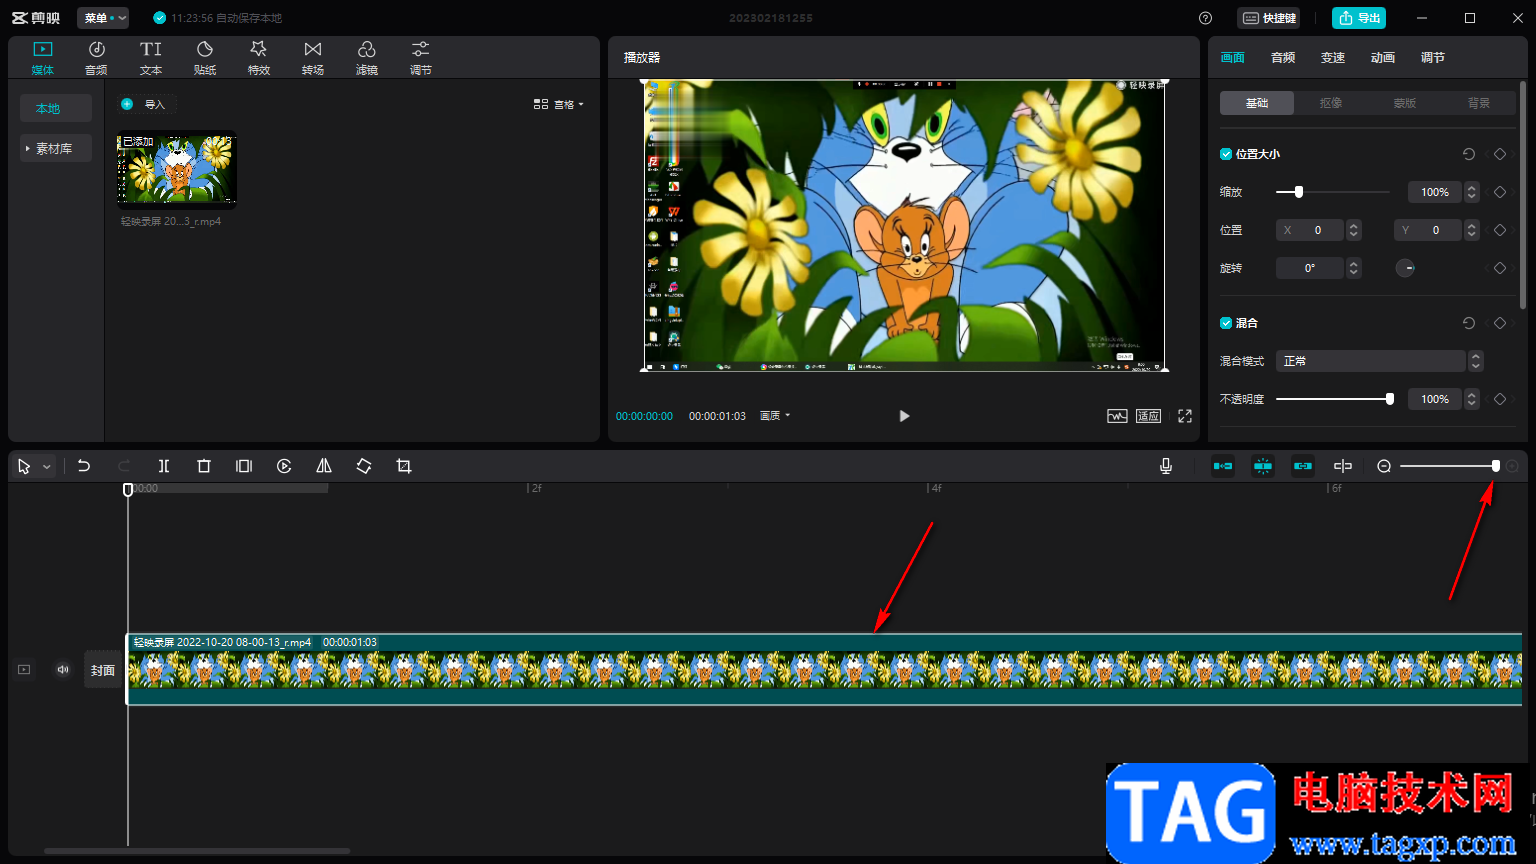
Task: Add keyframe diamond for 不透明度
Action: (x=1500, y=399)
